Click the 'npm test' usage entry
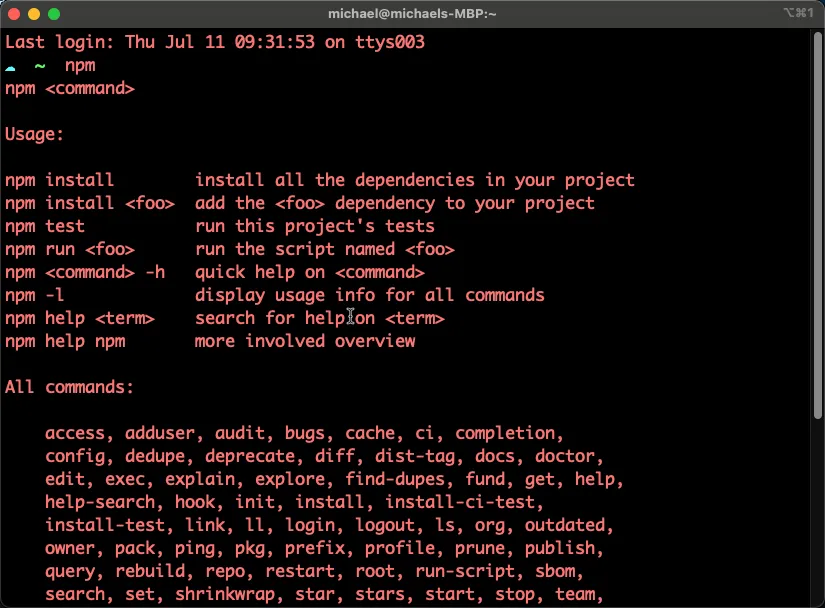The height and width of the screenshot is (608, 825). pyautogui.click(x=44, y=226)
